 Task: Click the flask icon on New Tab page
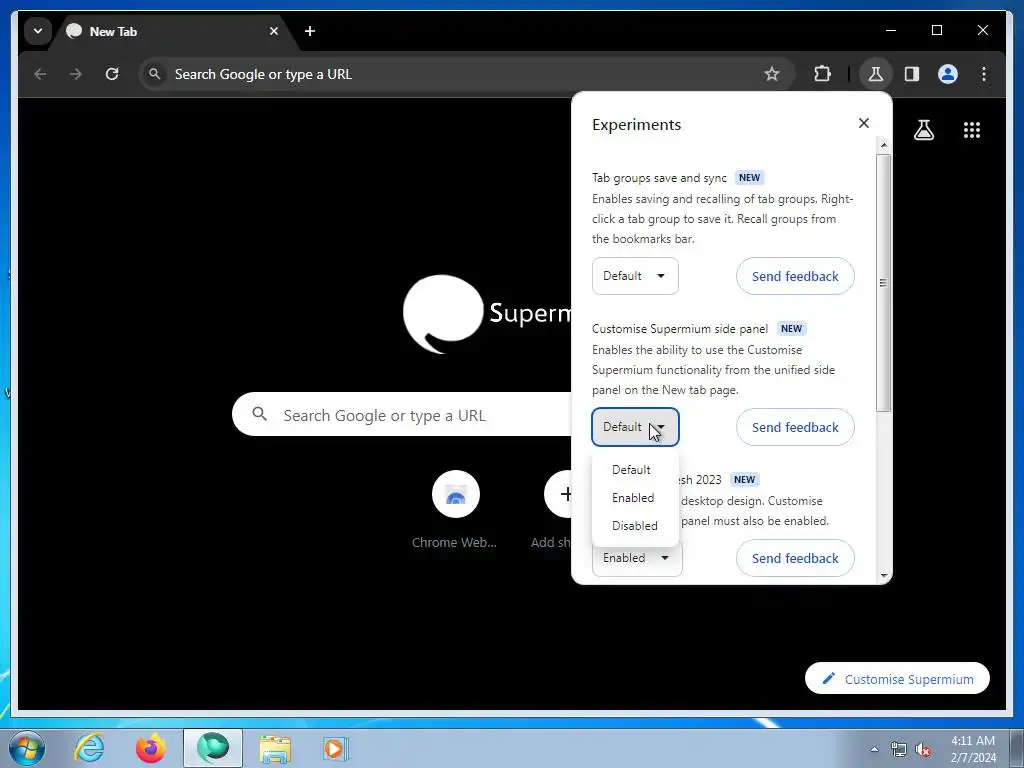[923, 130]
